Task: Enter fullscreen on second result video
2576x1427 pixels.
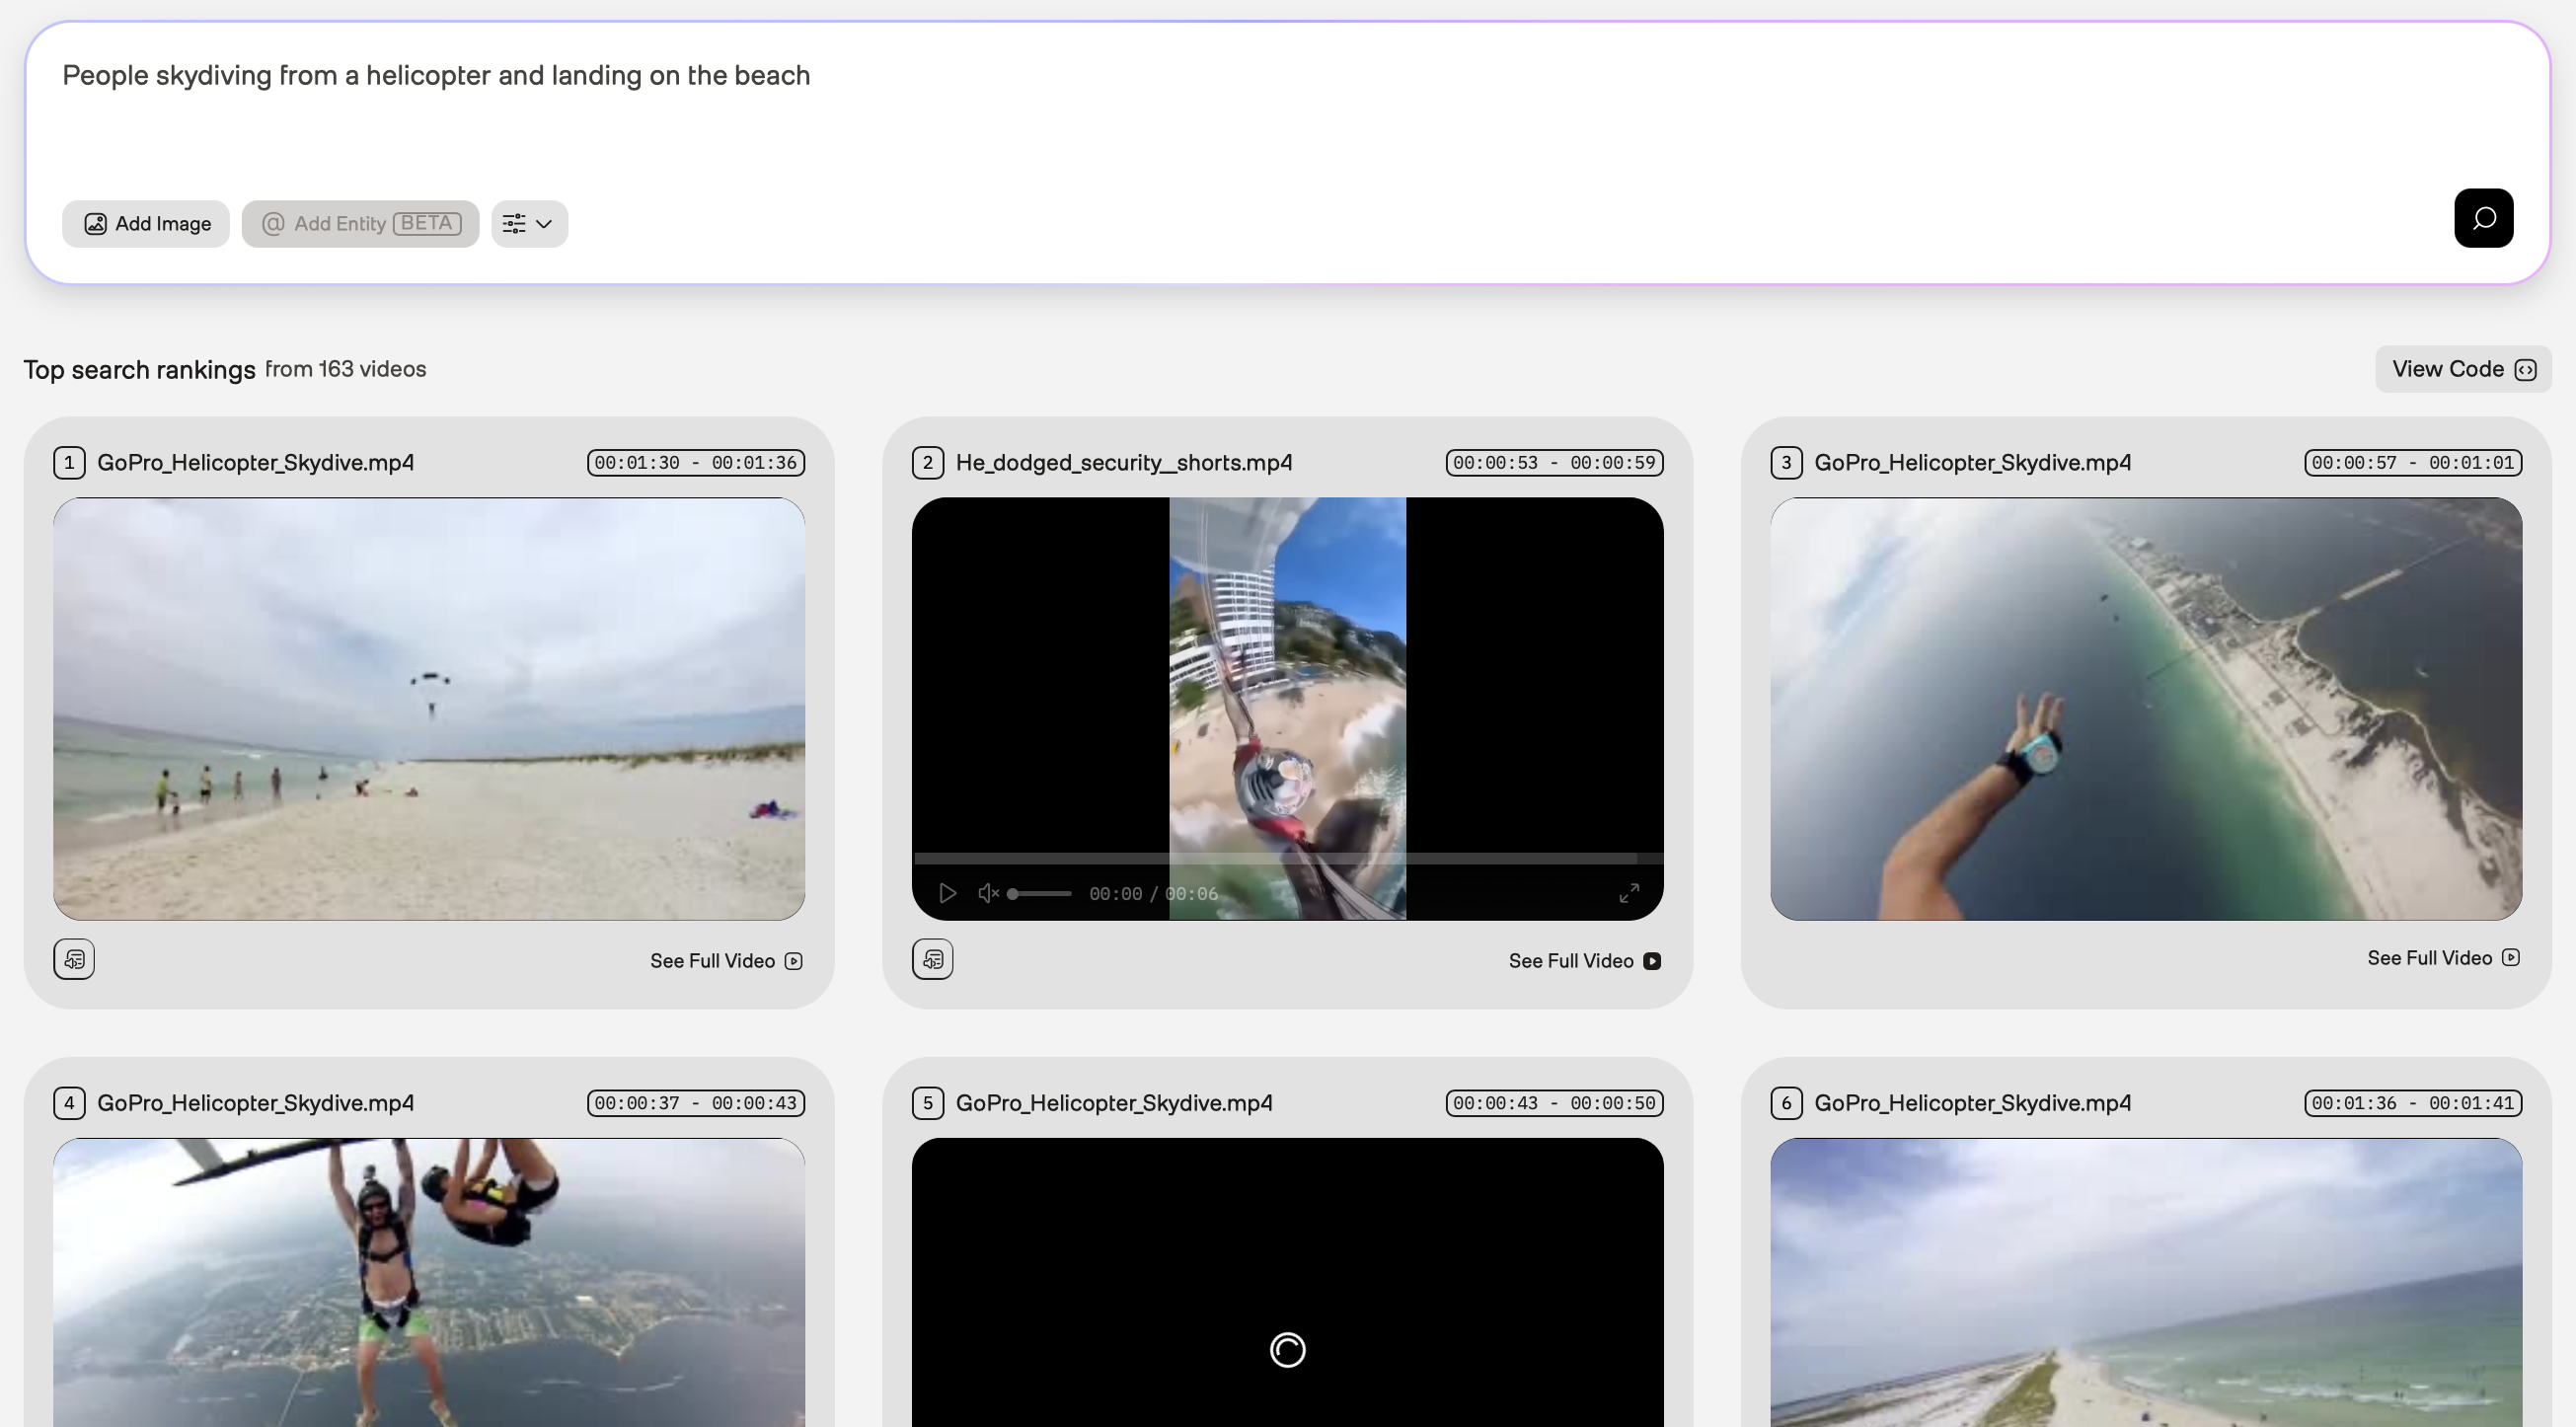Action: [x=1628, y=893]
